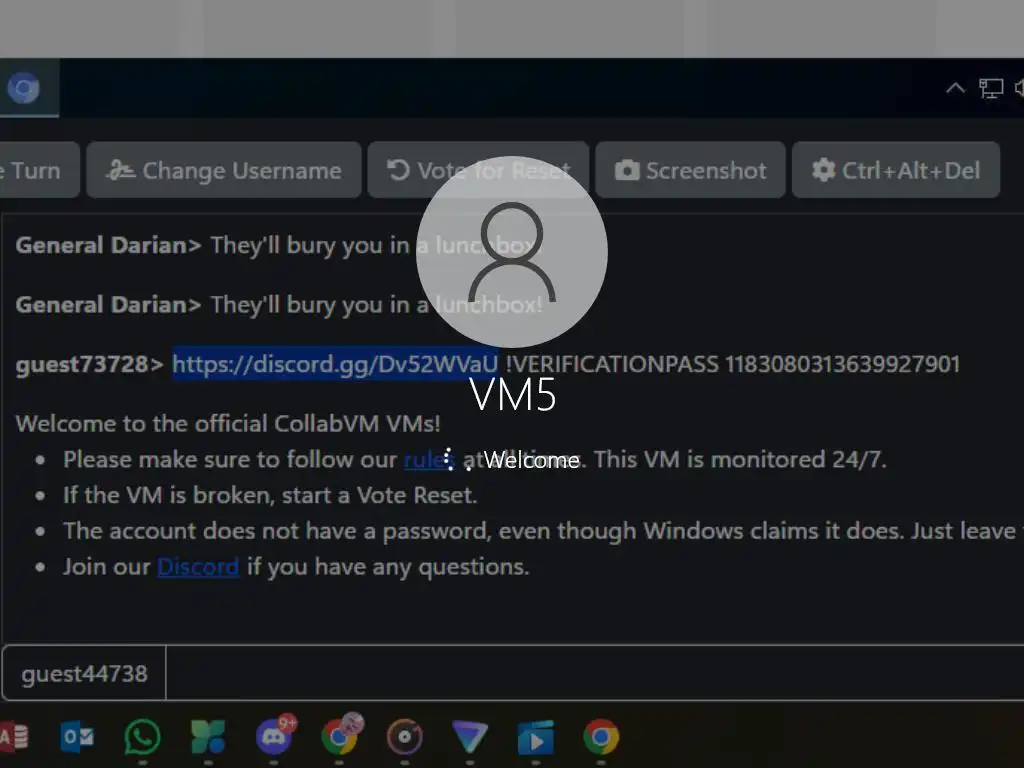The height and width of the screenshot is (768, 1024).
Task: Click the network icon in the VM tray
Action: click(x=991, y=88)
